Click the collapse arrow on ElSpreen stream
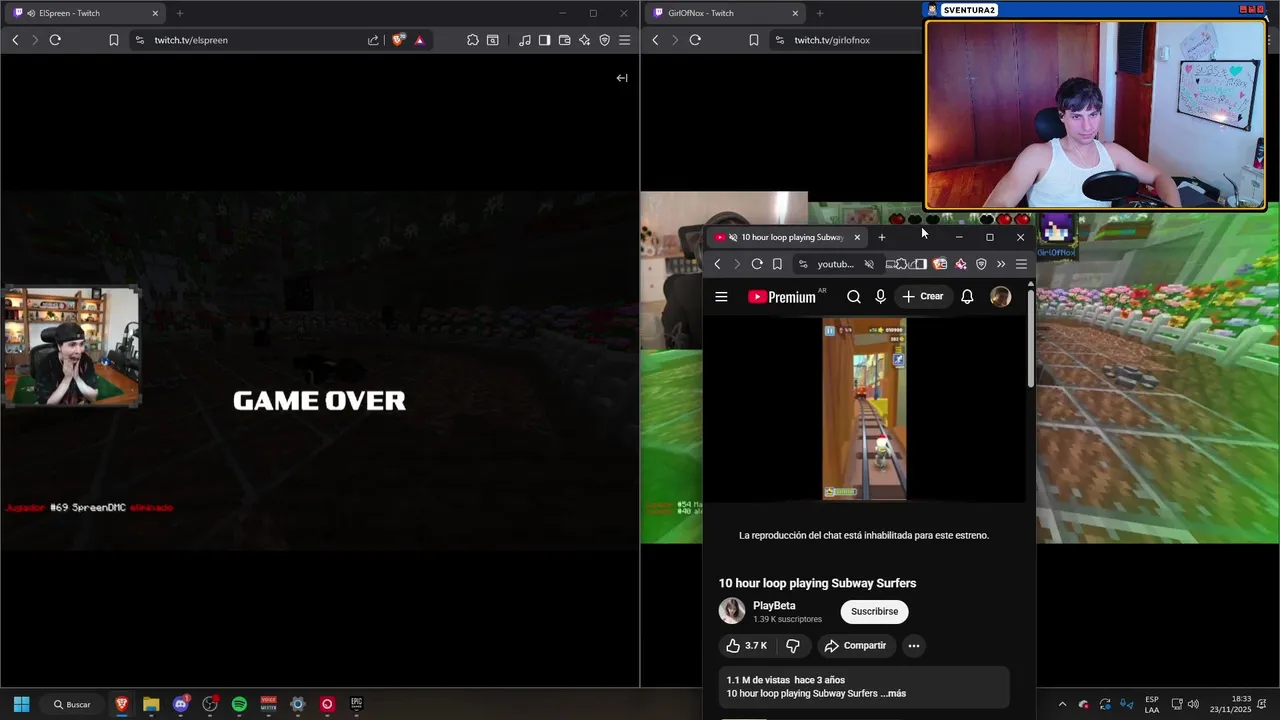 pyautogui.click(x=622, y=78)
